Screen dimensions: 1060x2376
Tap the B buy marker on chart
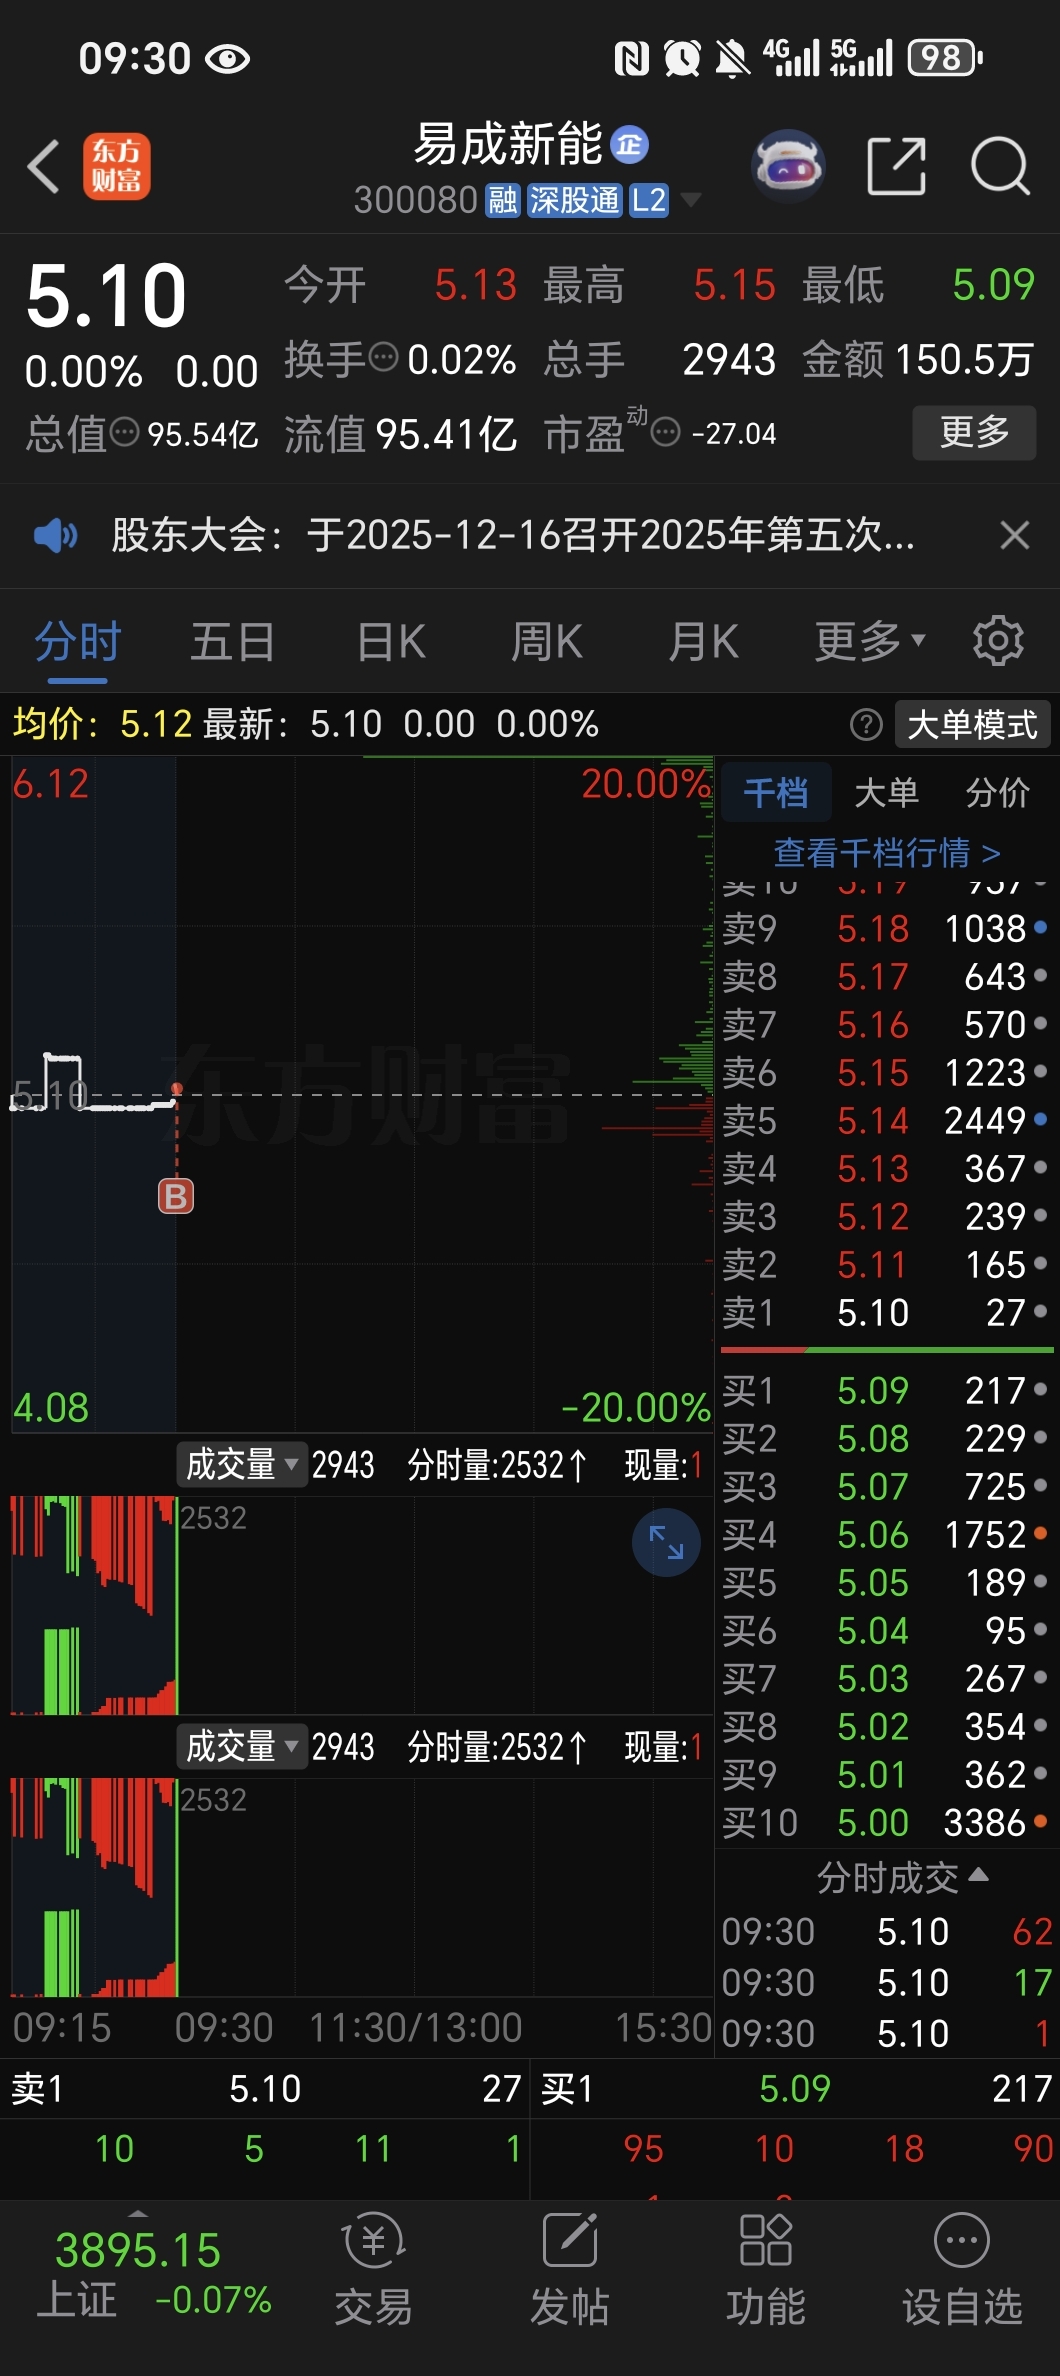(176, 1196)
